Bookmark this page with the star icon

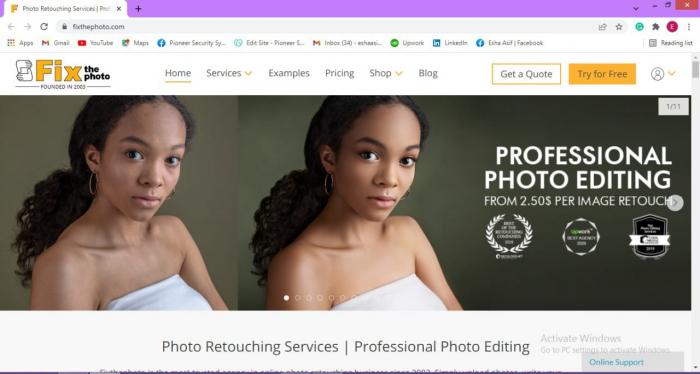click(619, 27)
